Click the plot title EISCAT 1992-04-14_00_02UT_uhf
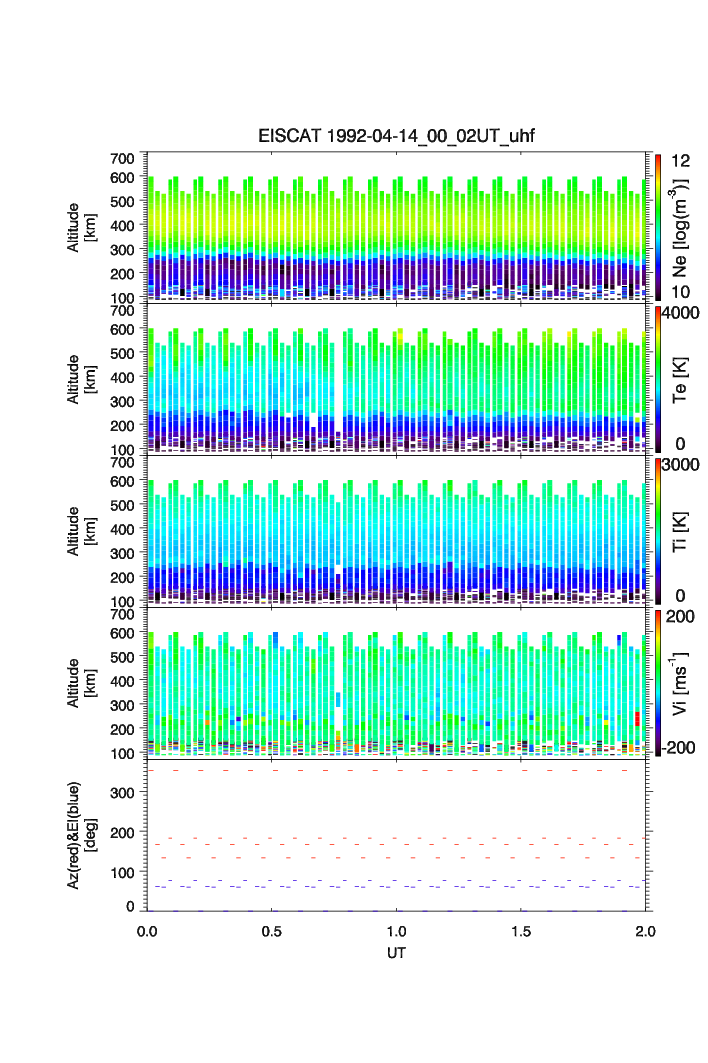 396,136
